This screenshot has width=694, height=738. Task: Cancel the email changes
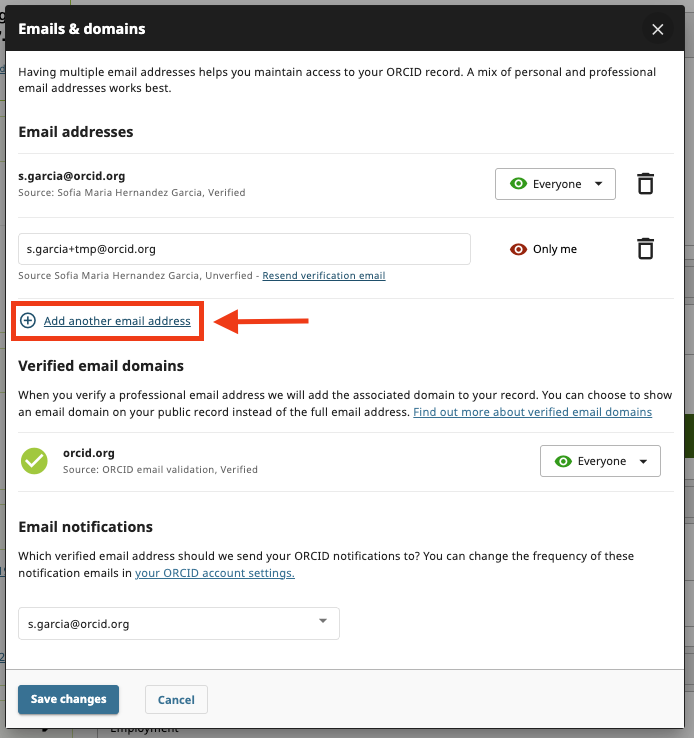tap(176, 699)
